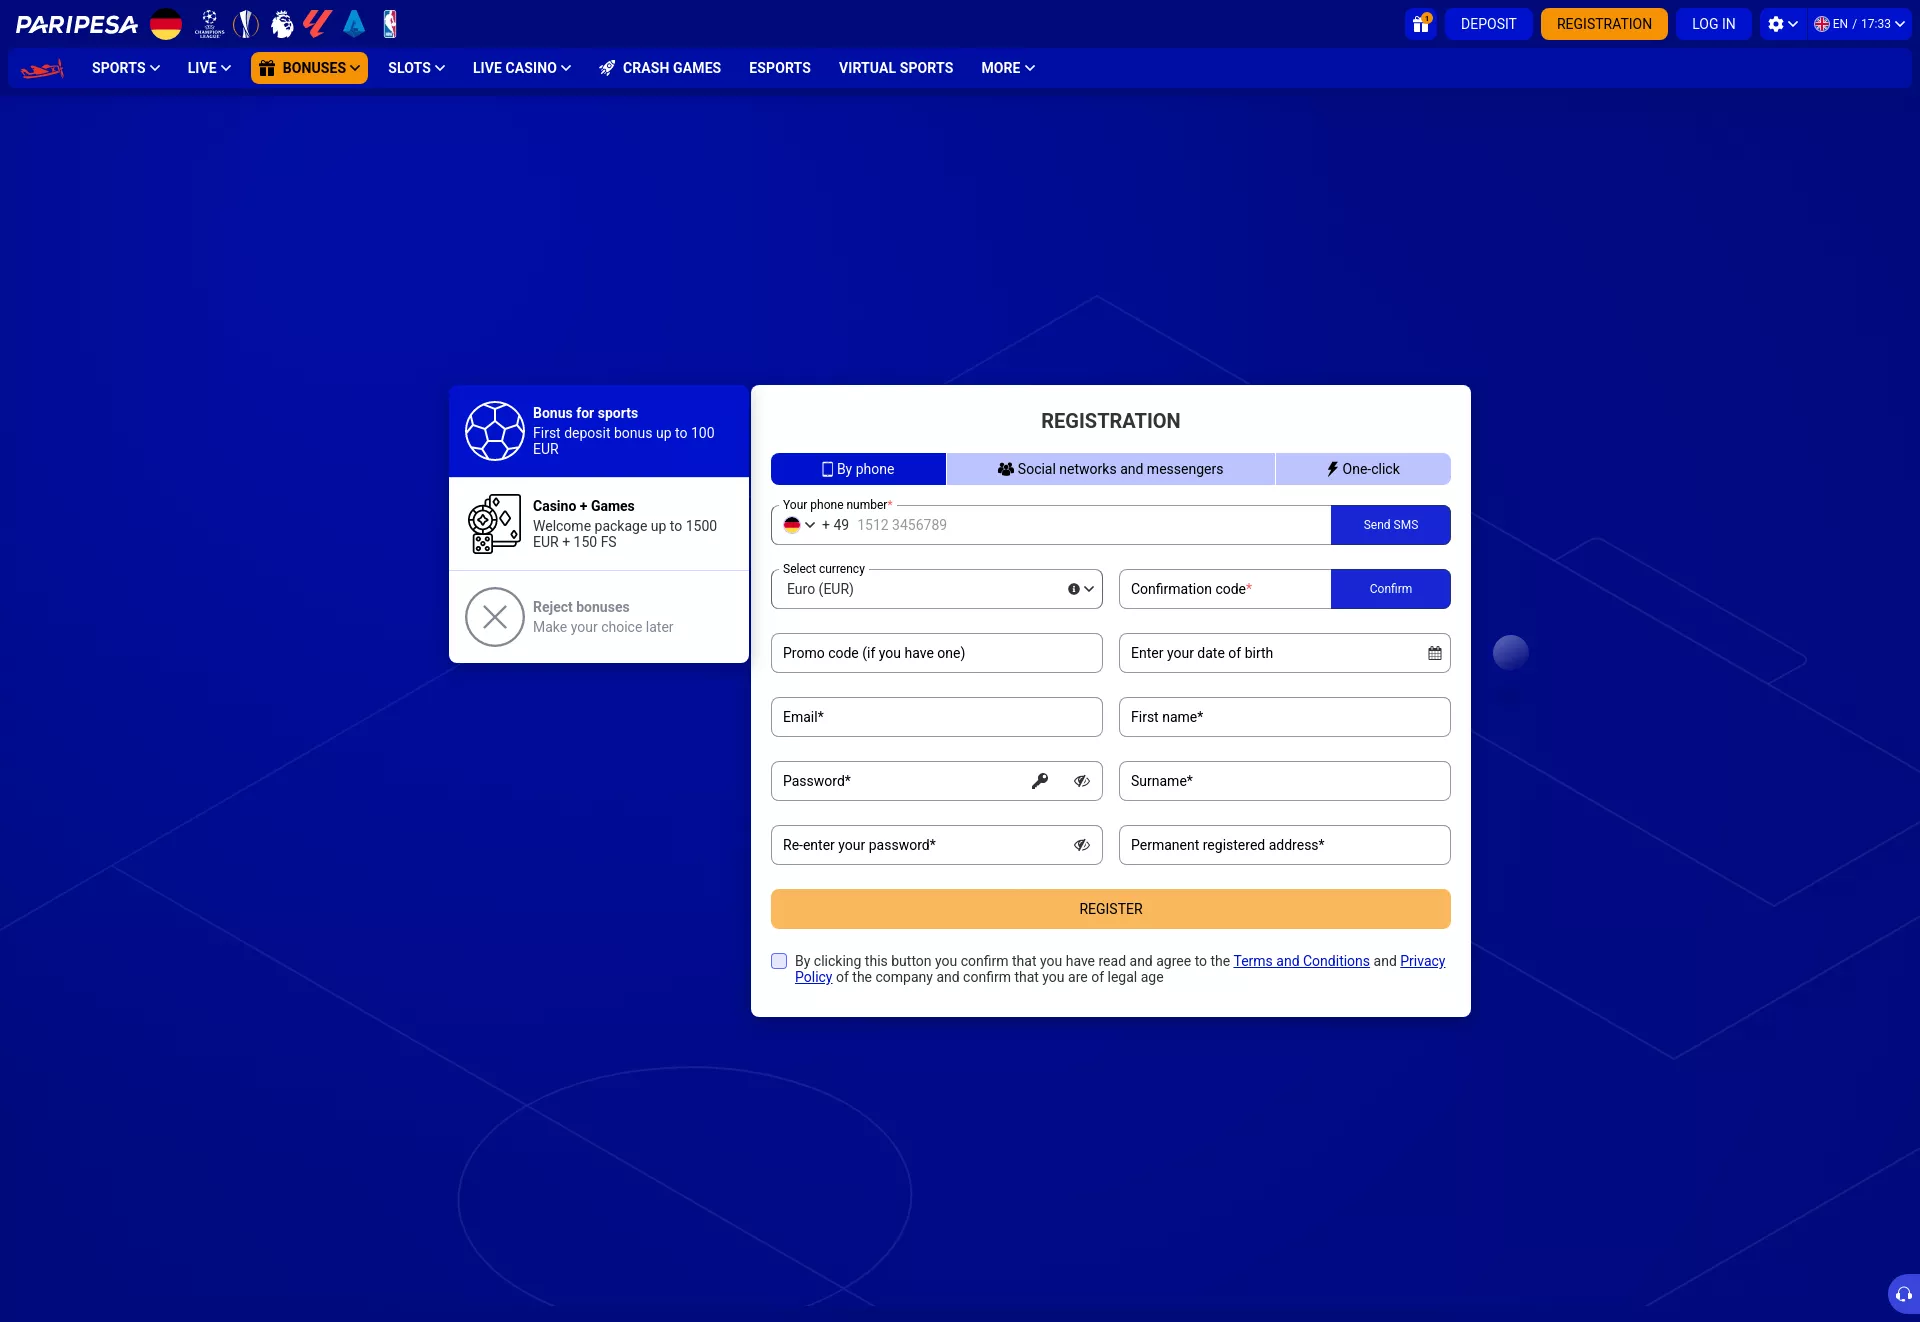This screenshot has height=1322, width=1920.
Task: Open the support headset chat icon
Action: tap(1903, 1294)
